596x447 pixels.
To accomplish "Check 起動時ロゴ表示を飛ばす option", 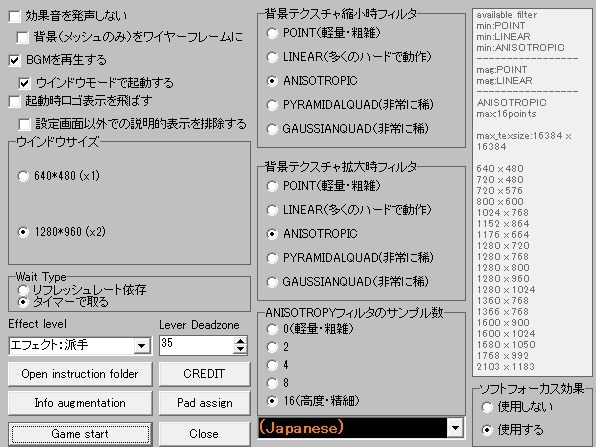I will (x=14, y=101).
